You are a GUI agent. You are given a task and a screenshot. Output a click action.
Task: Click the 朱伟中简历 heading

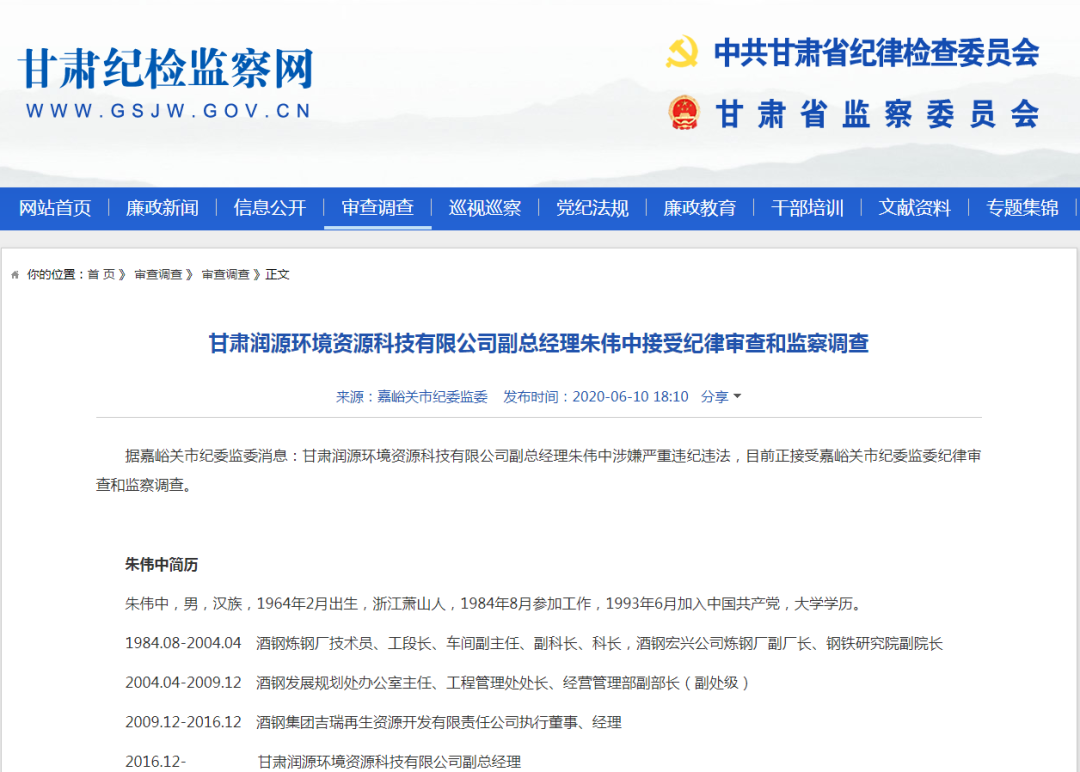(x=161, y=565)
